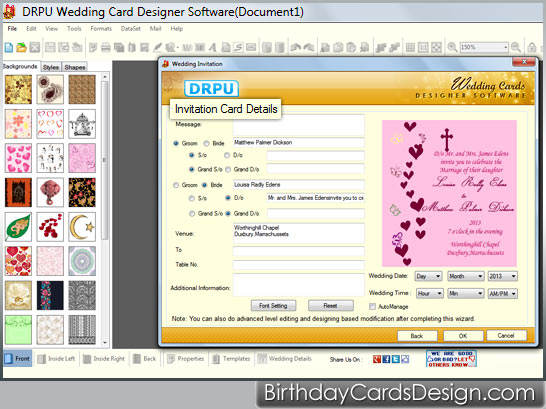The width and height of the screenshot is (546, 409).
Task: Click the backgrounds panel scroll down arrow
Action: click(105, 343)
